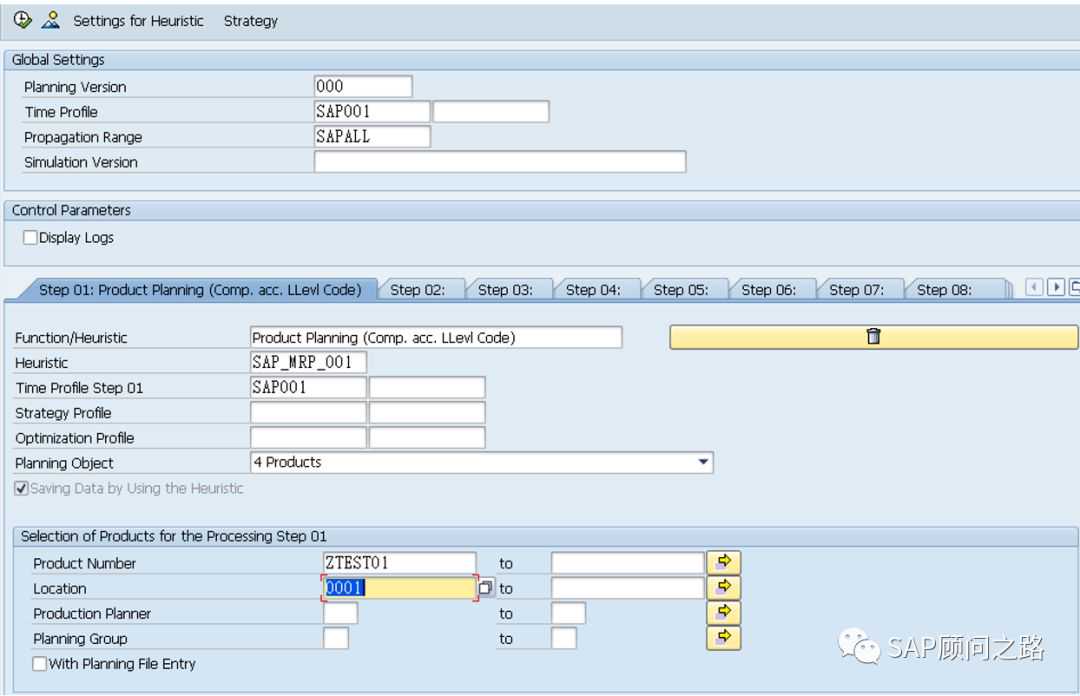This screenshot has width=1080, height=696.
Task: Open multiple selection for Product Number
Action: [x=723, y=563]
